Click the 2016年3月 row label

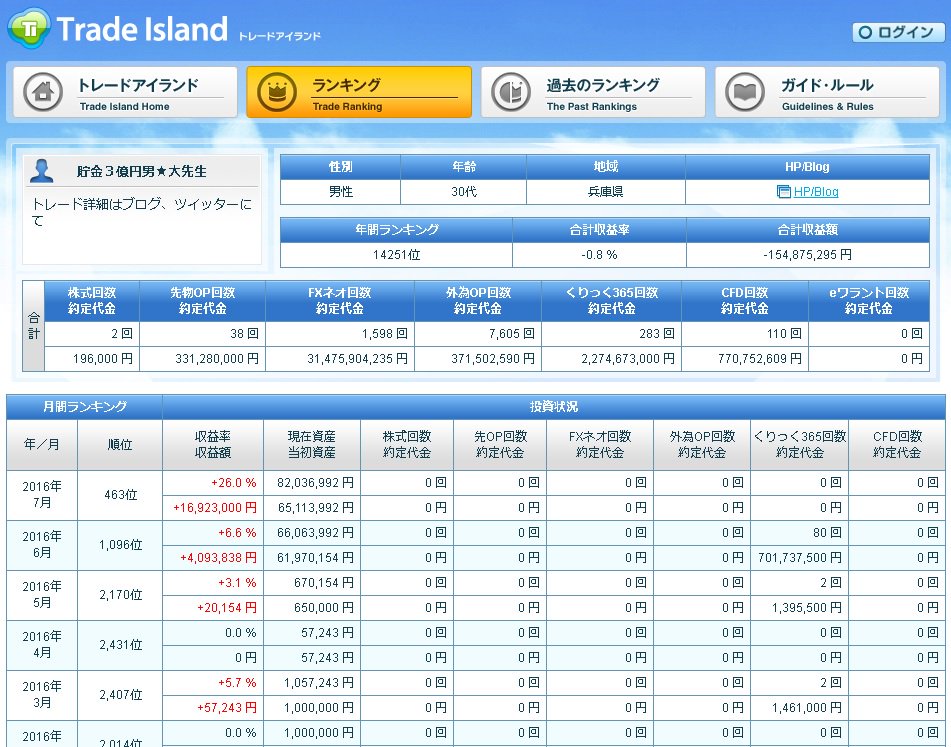(42, 695)
